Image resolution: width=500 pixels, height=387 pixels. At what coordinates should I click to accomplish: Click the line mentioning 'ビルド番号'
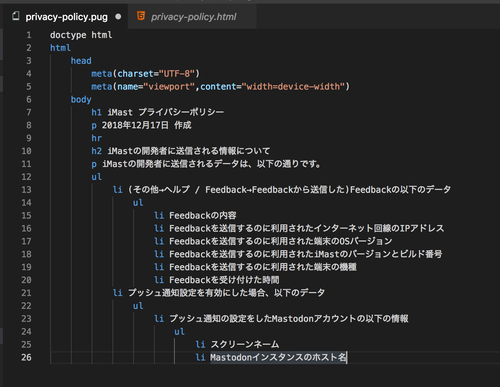(x=298, y=254)
